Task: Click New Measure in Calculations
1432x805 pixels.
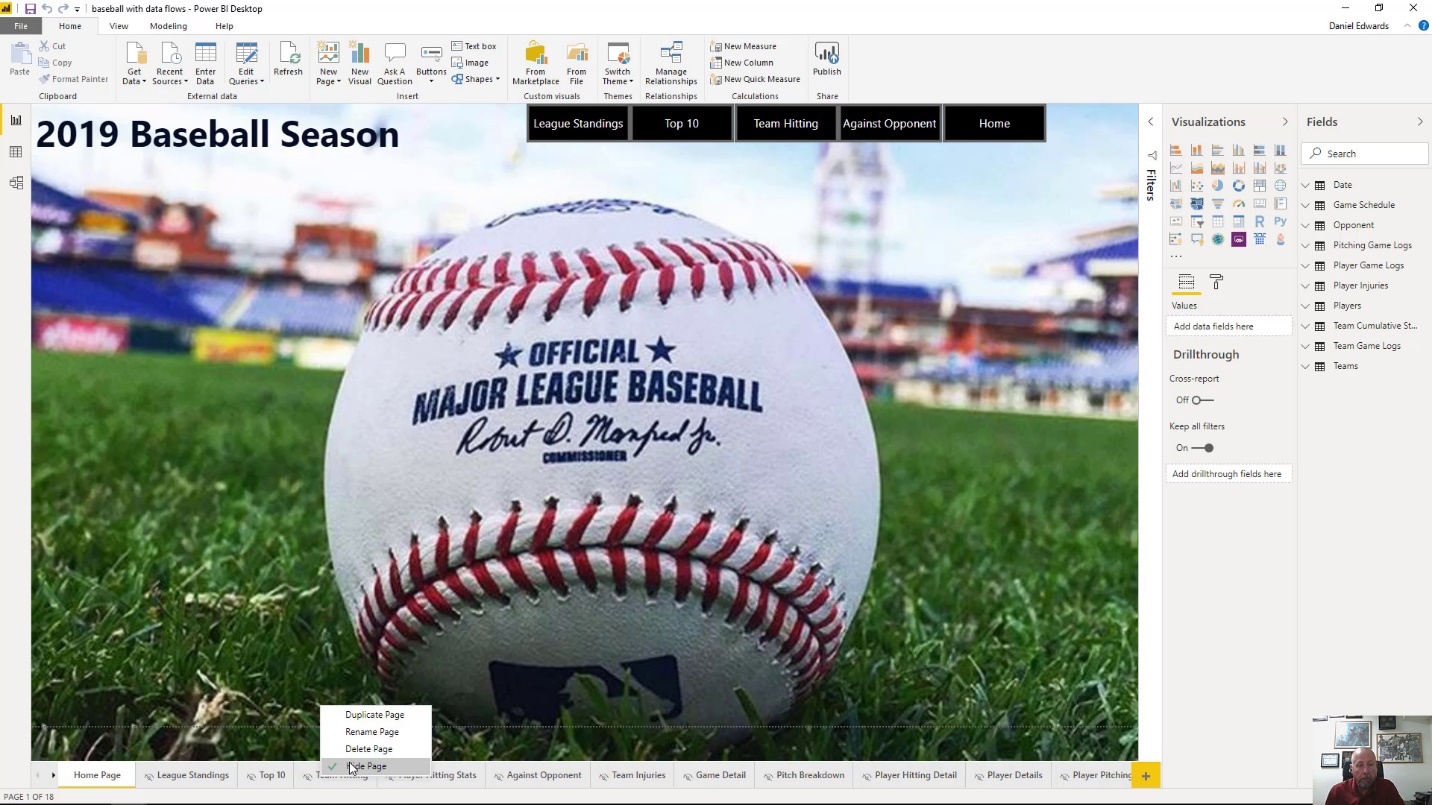Action: pos(743,46)
